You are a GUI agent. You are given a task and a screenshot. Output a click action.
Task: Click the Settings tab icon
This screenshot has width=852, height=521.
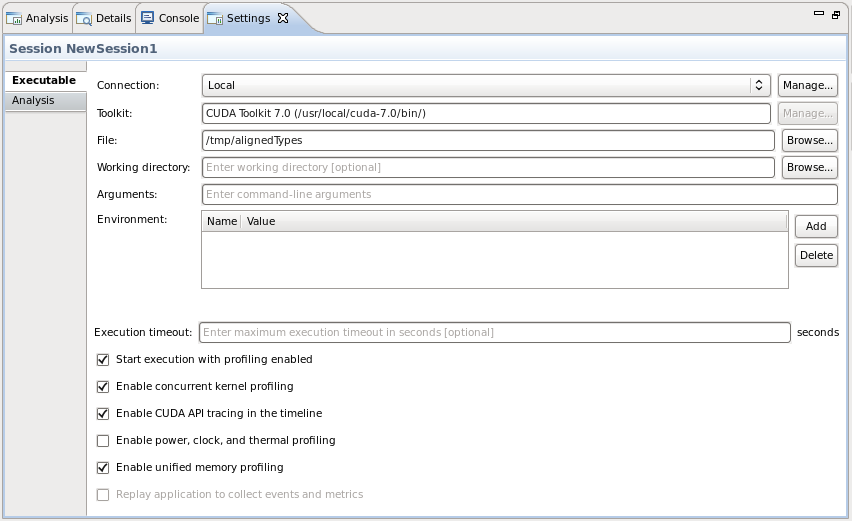tap(215, 18)
